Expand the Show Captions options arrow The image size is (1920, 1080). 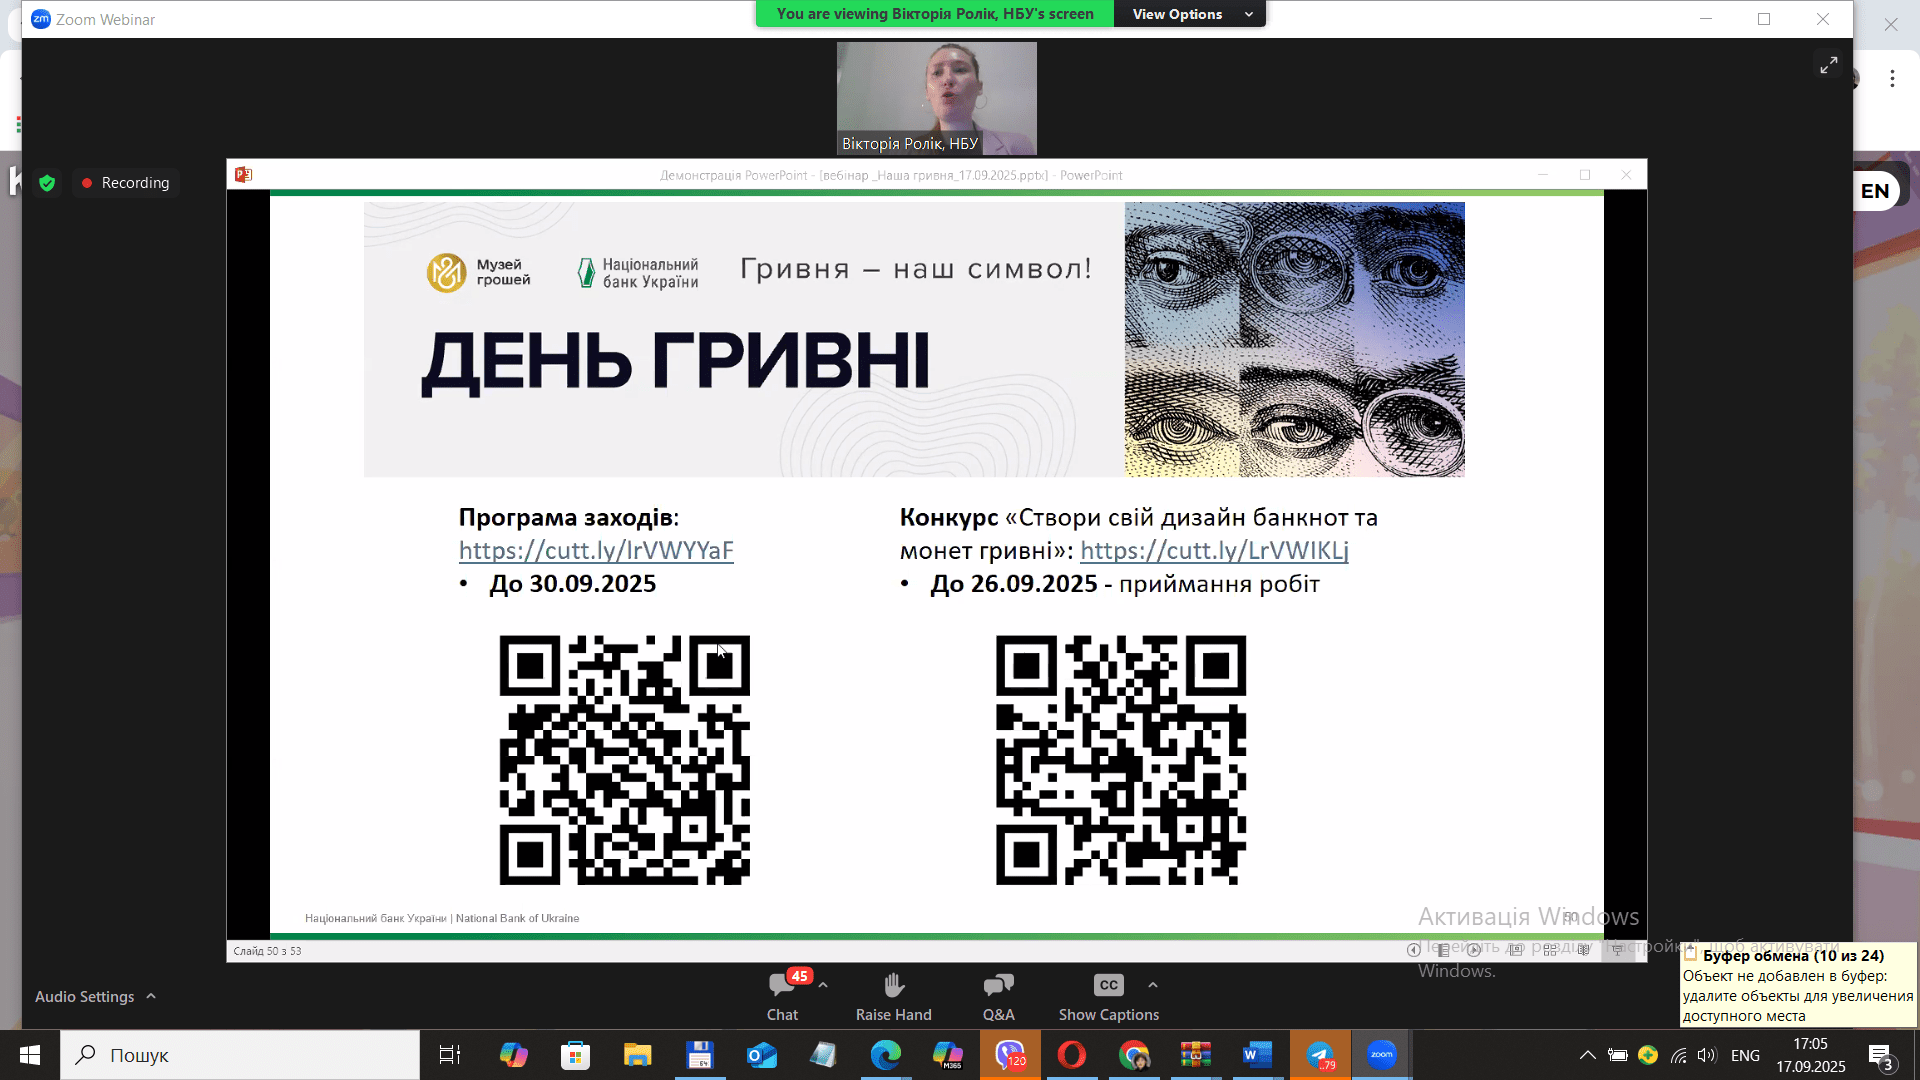[1153, 985]
